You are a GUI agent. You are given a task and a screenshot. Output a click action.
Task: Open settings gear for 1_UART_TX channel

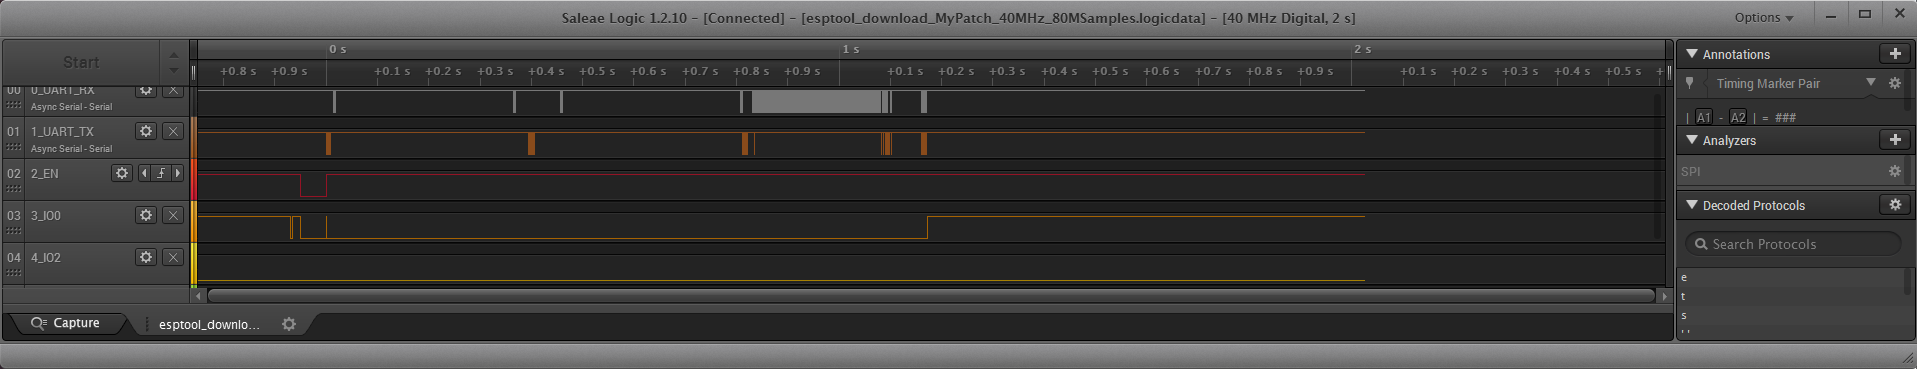tap(146, 131)
